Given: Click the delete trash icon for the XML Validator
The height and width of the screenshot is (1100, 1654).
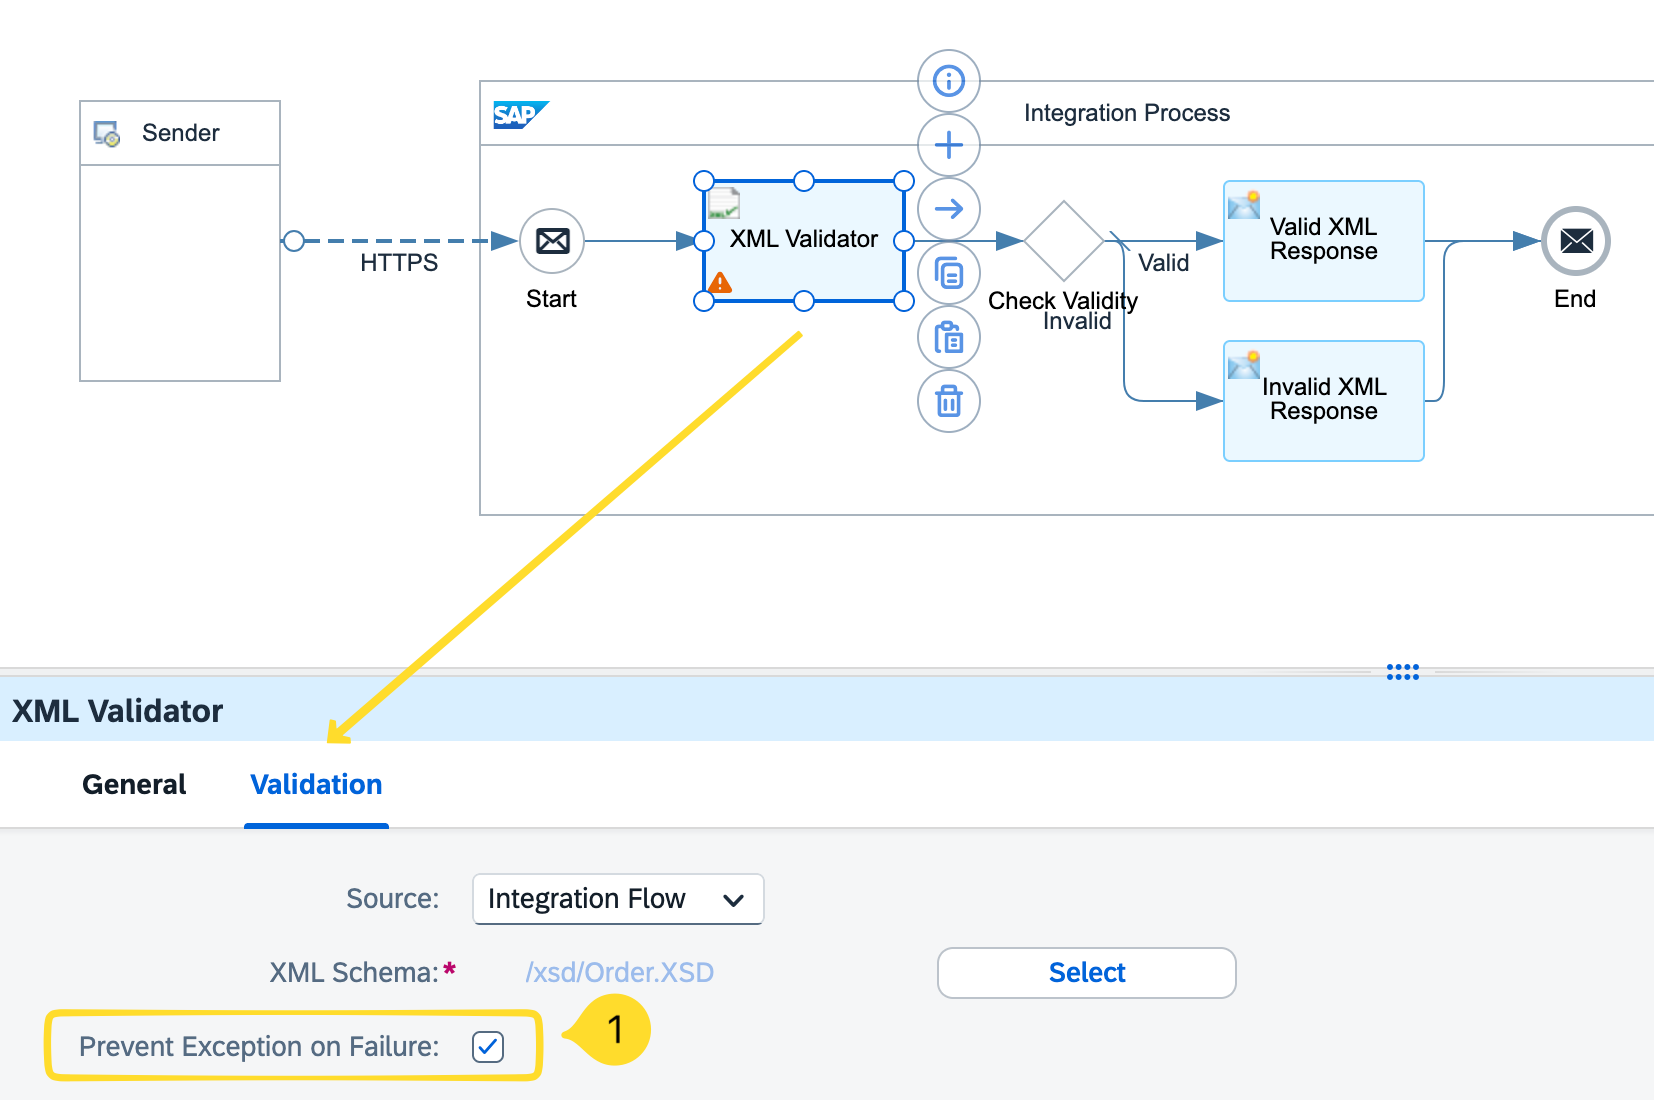Looking at the screenshot, I should [948, 401].
